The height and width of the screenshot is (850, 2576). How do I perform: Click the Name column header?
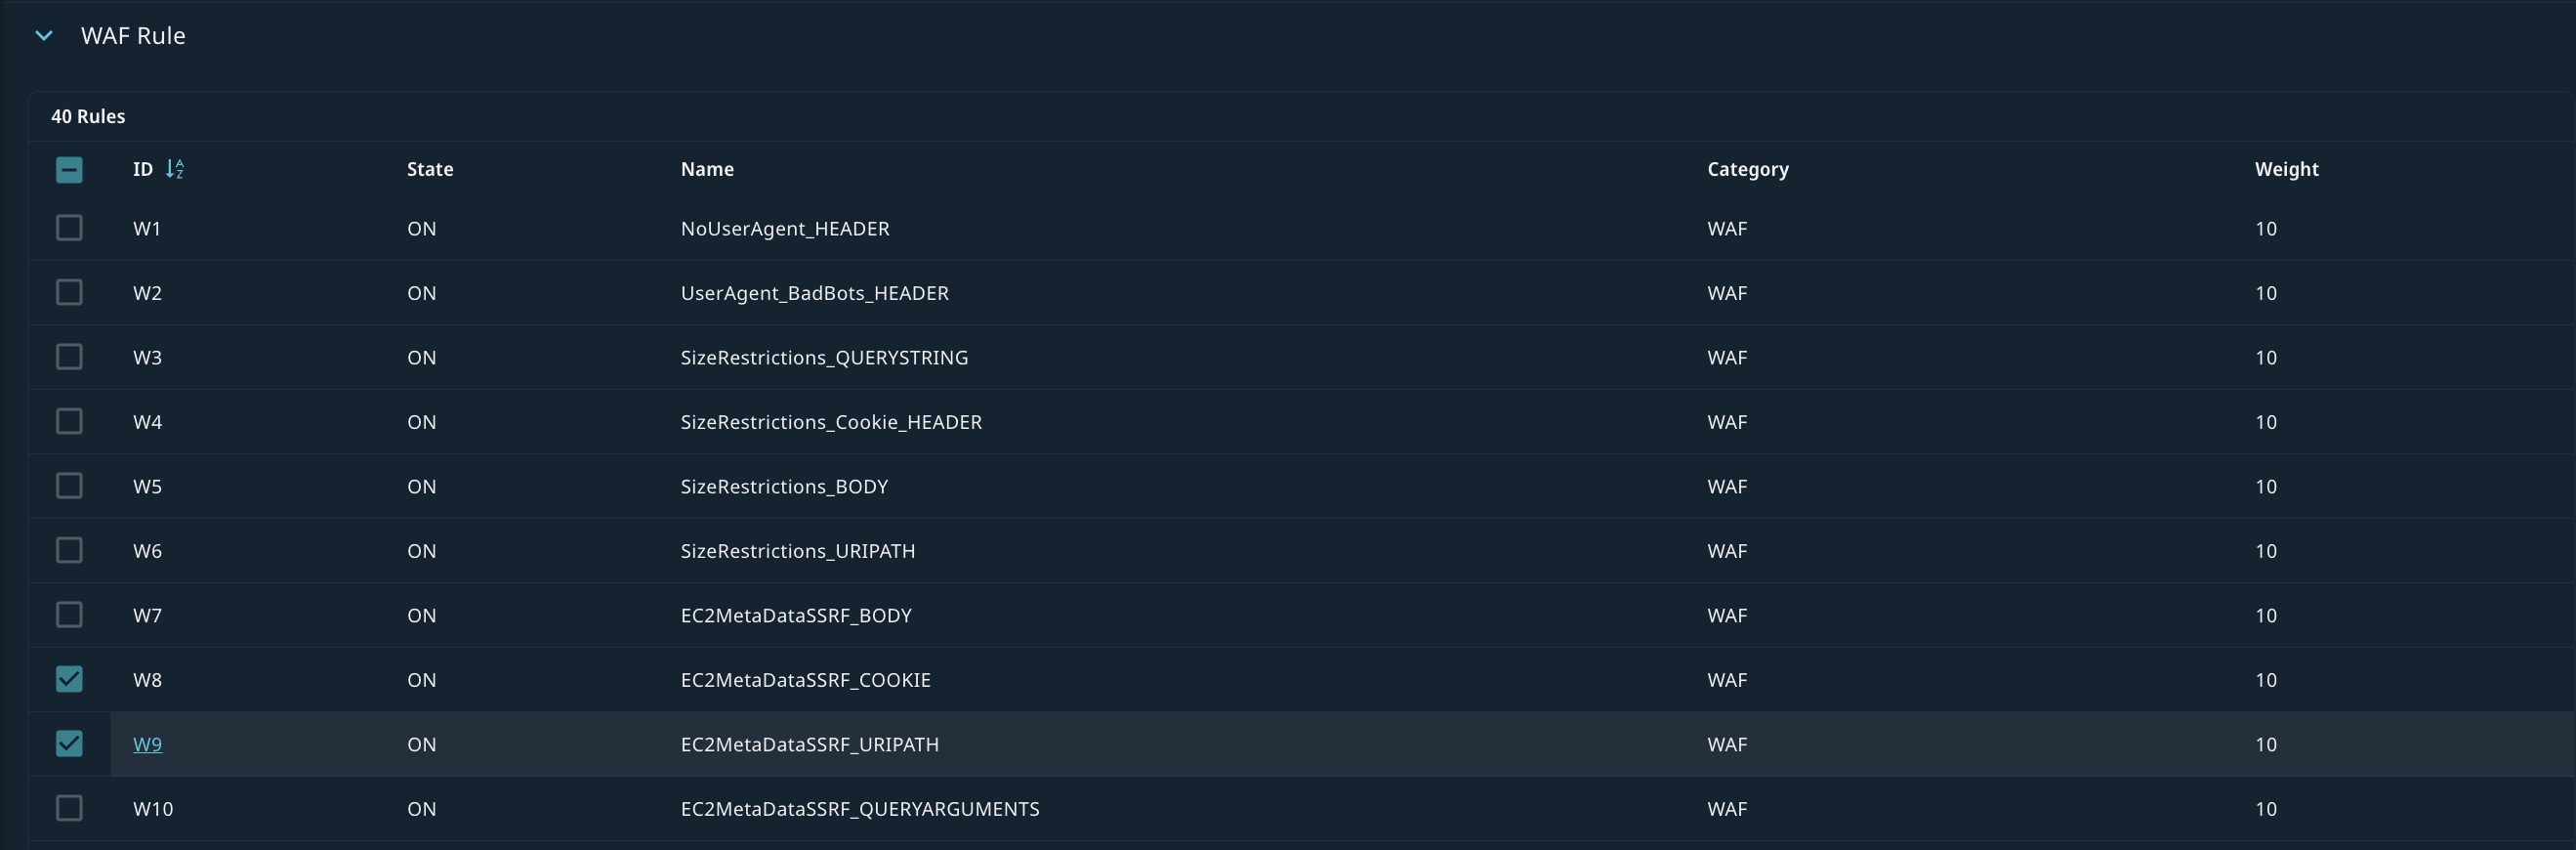(x=707, y=169)
